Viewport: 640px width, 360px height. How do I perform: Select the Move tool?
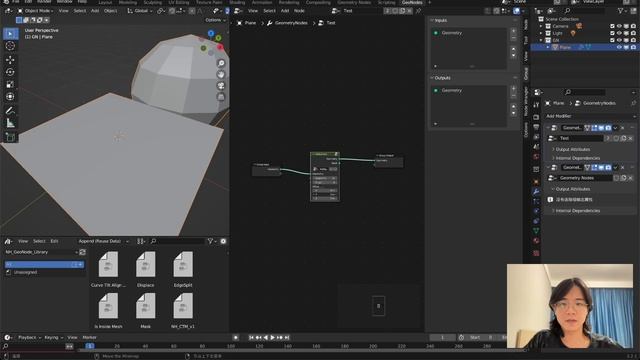point(10,60)
